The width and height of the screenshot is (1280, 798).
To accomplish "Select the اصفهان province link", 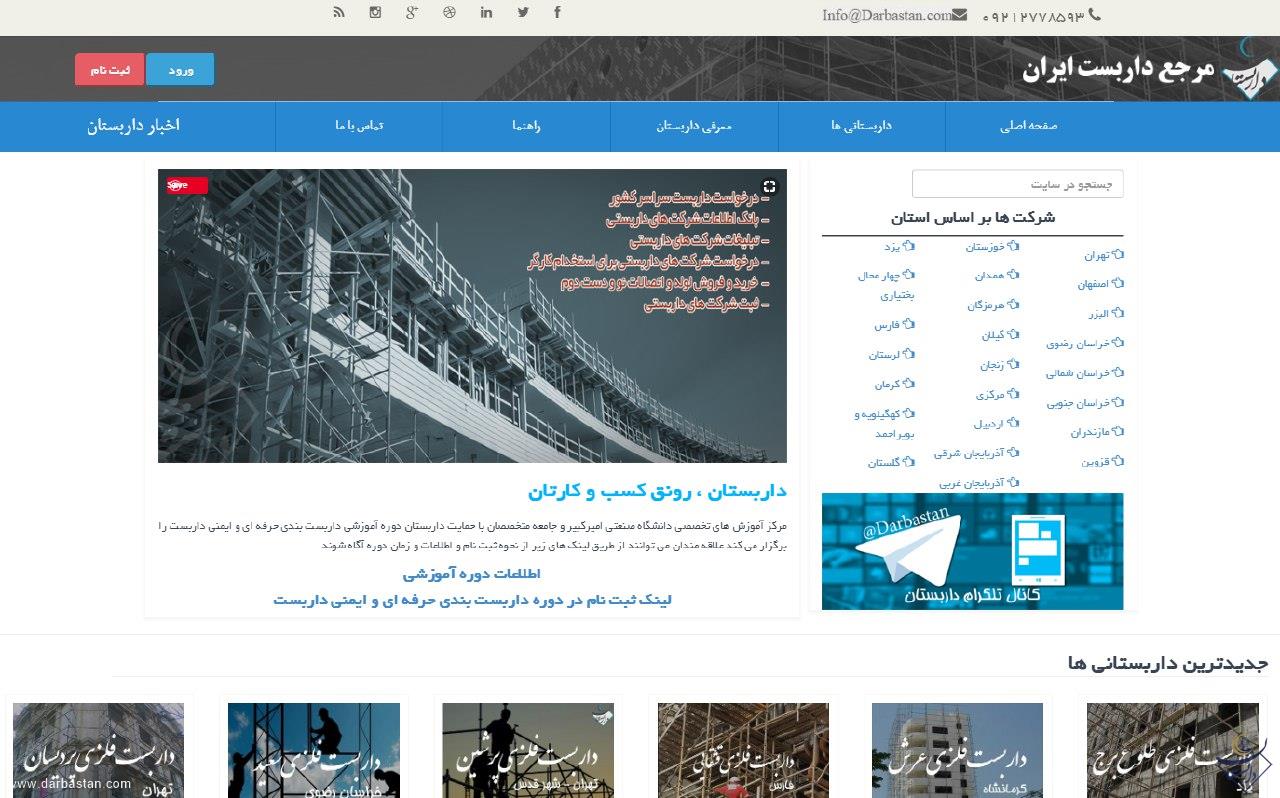I will (x=1101, y=284).
